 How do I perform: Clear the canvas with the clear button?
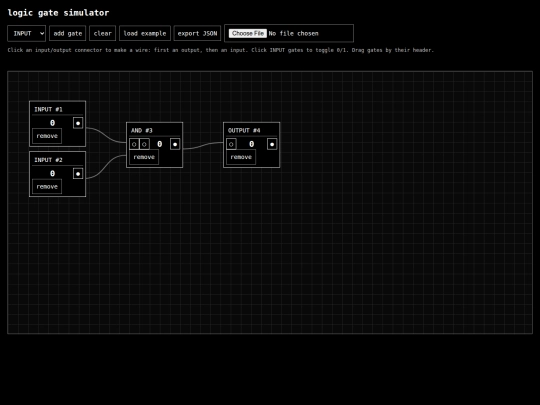click(x=103, y=33)
